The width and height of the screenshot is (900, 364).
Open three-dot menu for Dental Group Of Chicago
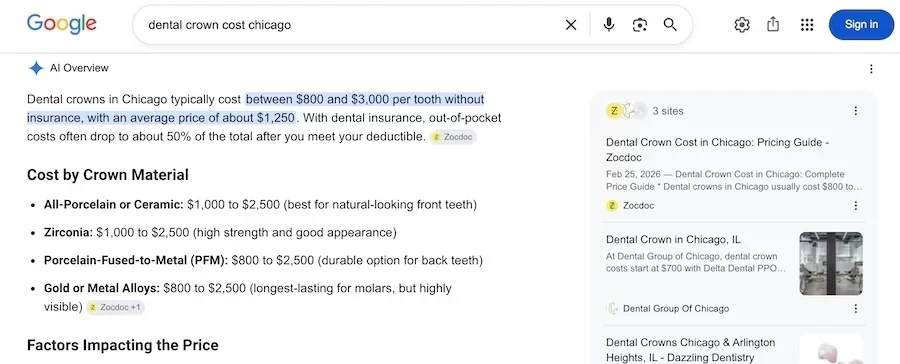tap(855, 309)
